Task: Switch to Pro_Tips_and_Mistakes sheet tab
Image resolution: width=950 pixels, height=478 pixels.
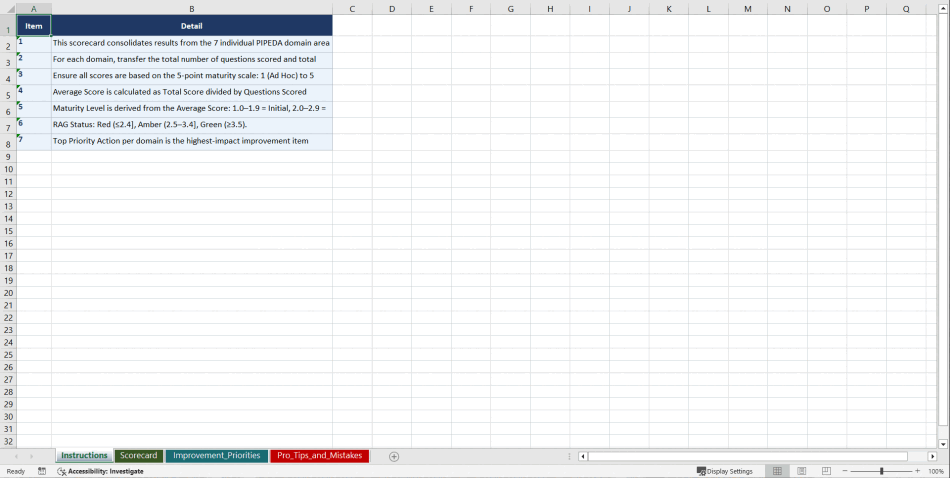Action: point(319,456)
